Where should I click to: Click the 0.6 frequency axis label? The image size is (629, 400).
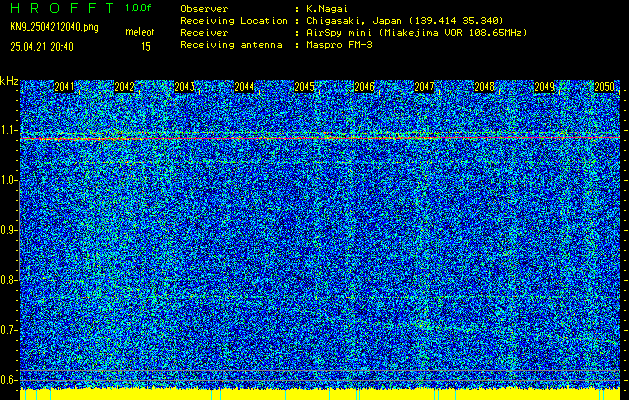(7, 380)
